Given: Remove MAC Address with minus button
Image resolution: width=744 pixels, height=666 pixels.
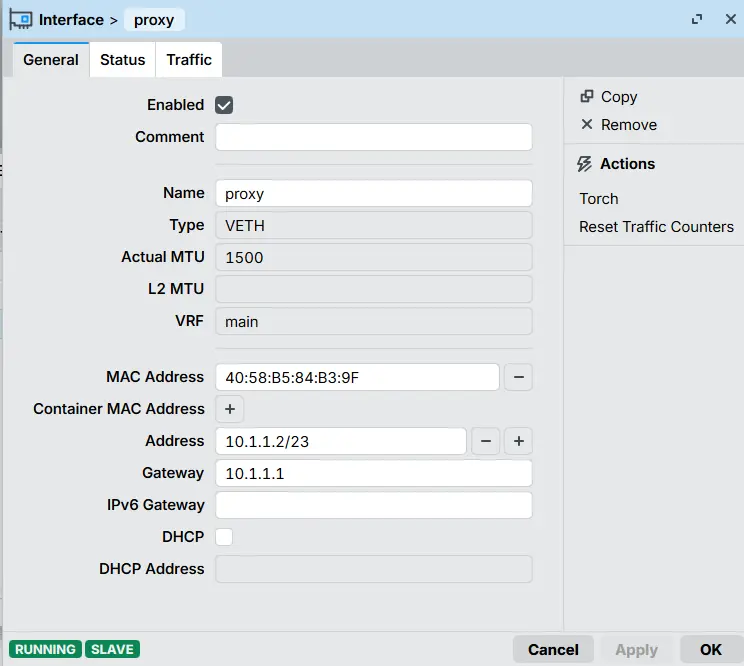Looking at the screenshot, I should point(519,377).
